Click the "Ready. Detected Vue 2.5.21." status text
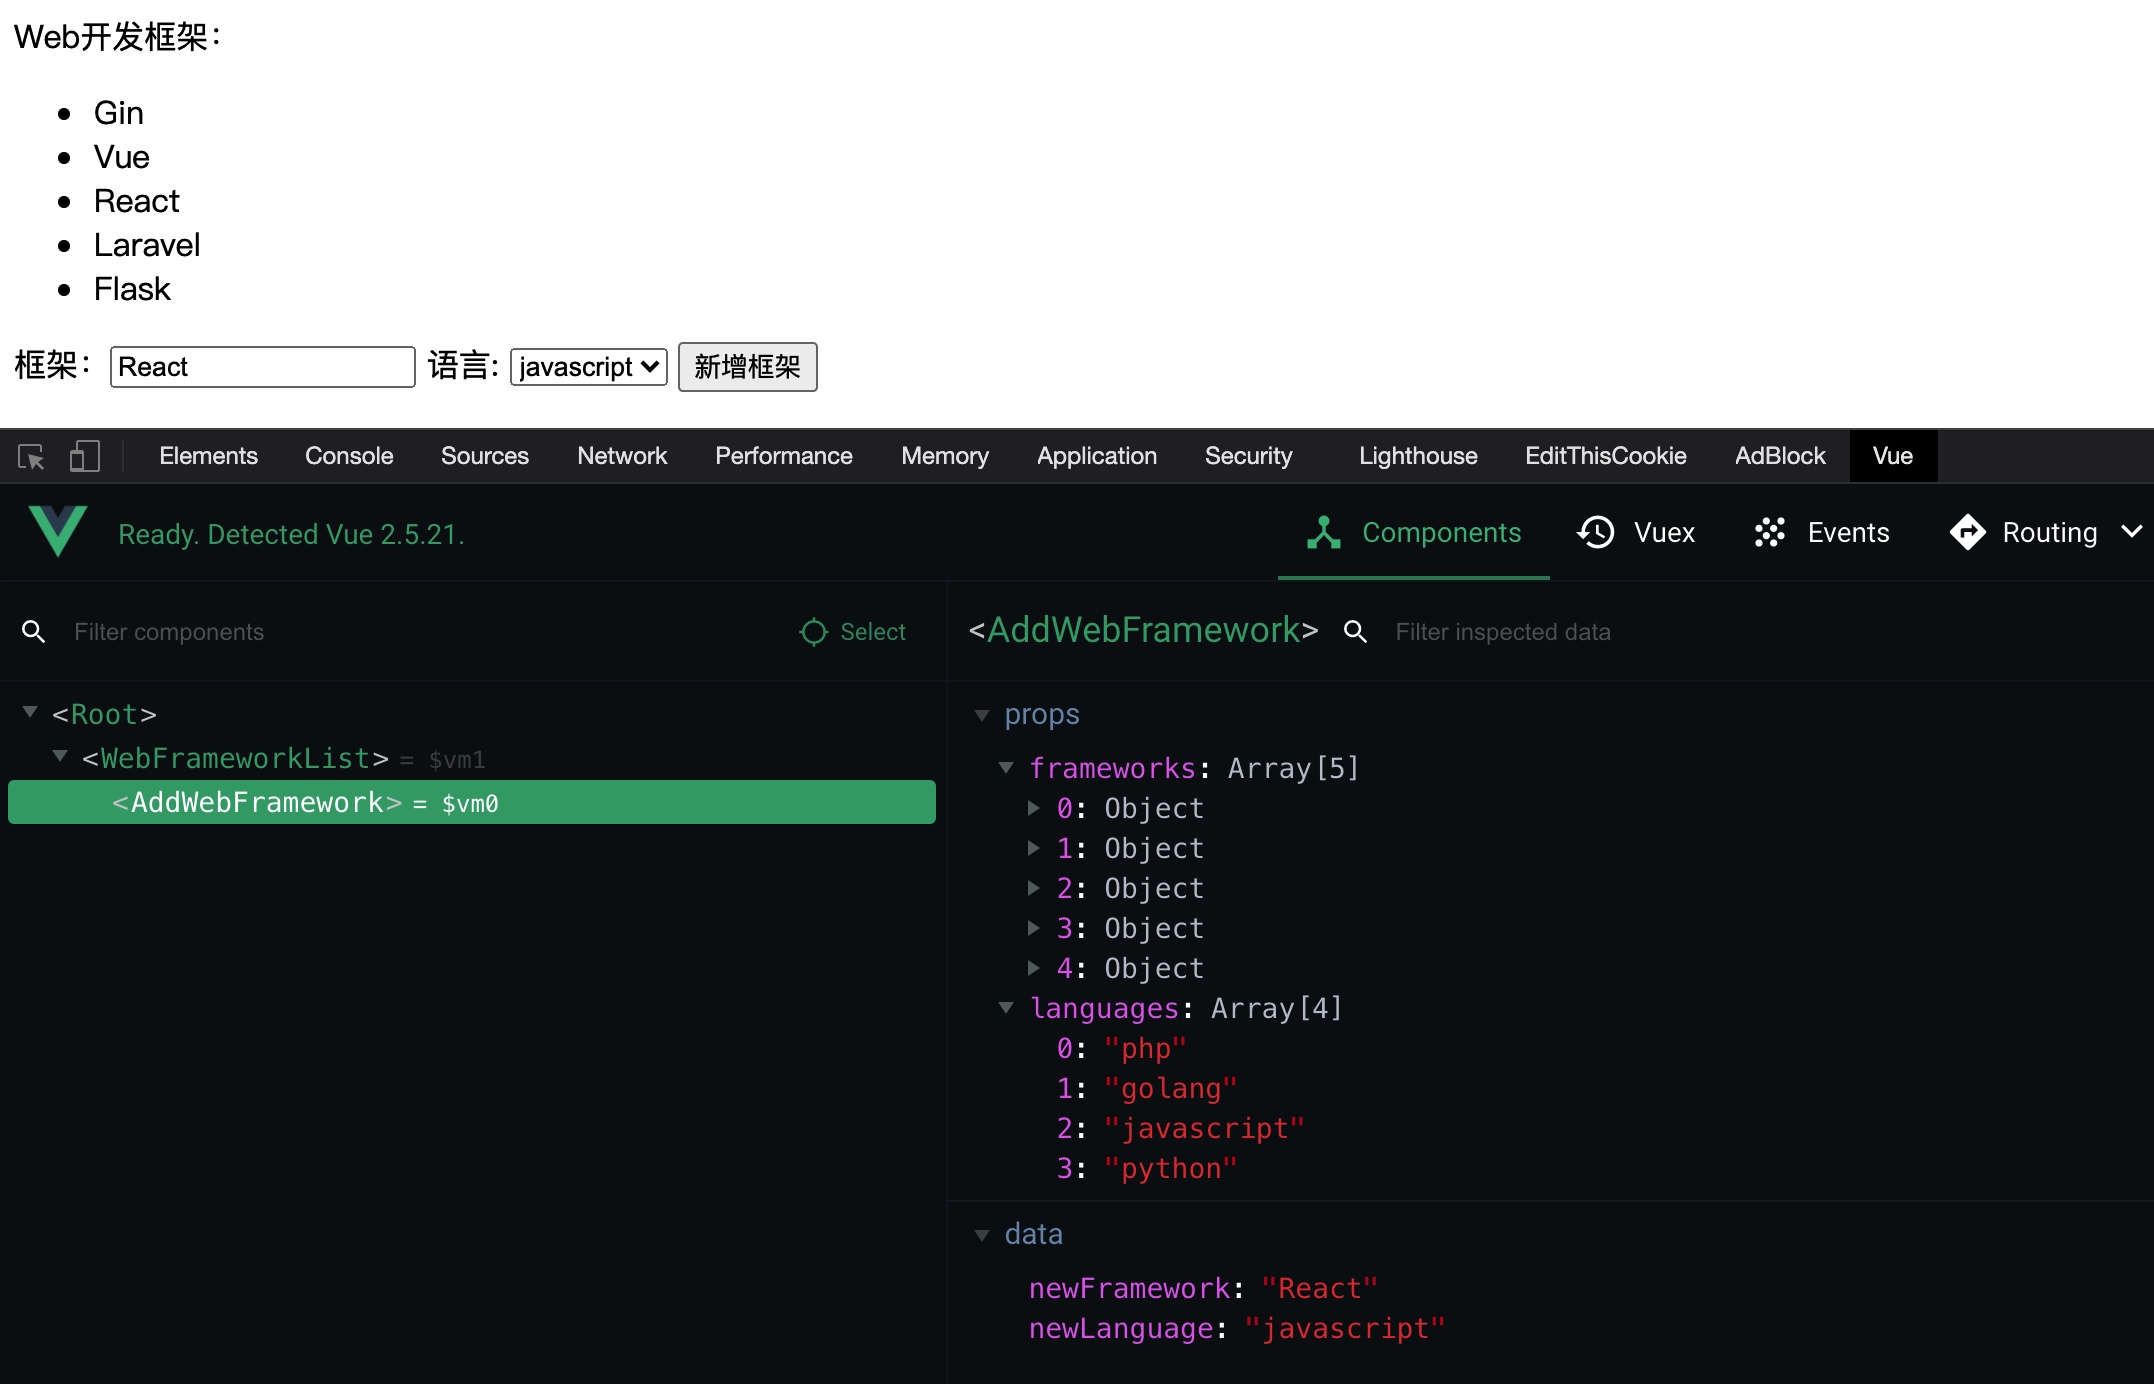Screen dimensions: 2154x1384 291,534
